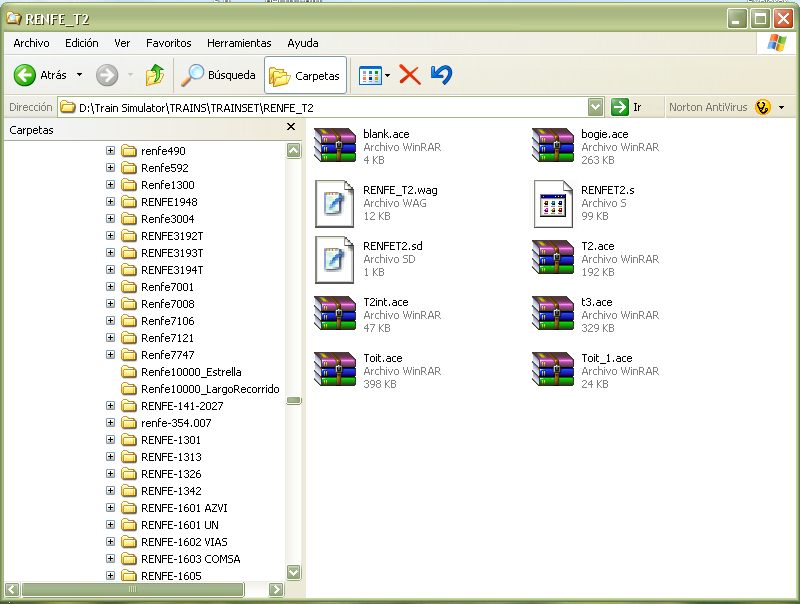Open the Herramientas menu
The height and width of the screenshot is (604, 800).
coord(239,43)
